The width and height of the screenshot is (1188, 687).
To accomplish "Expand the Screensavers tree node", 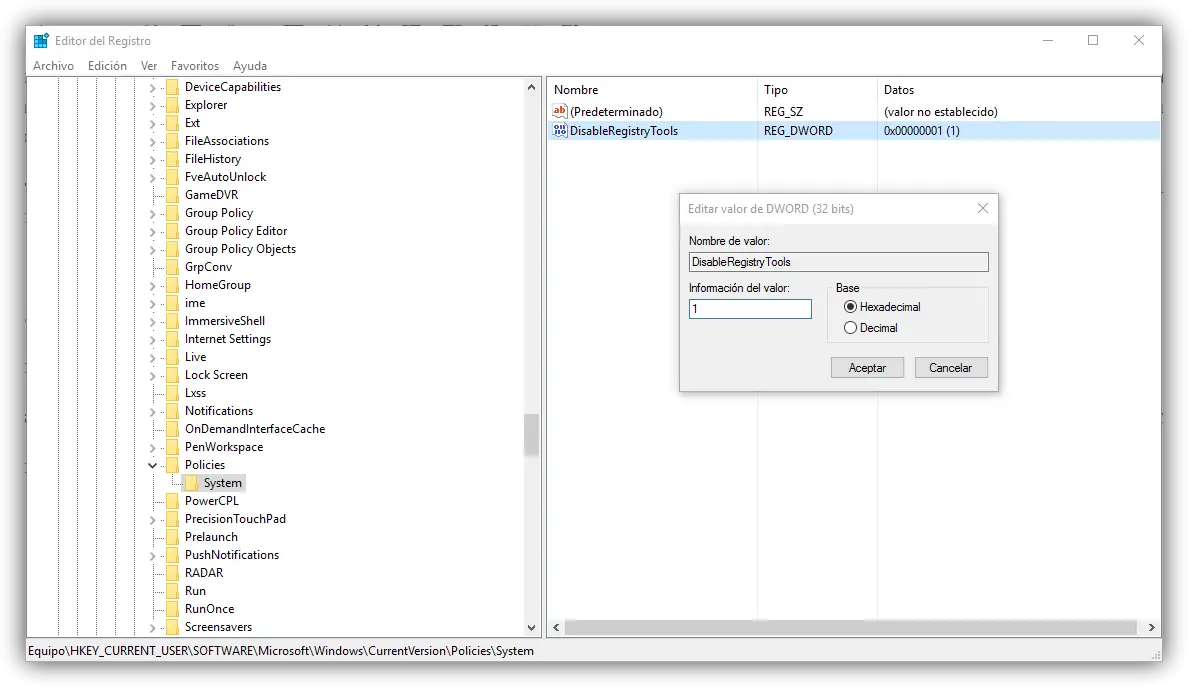I will [152, 628].
